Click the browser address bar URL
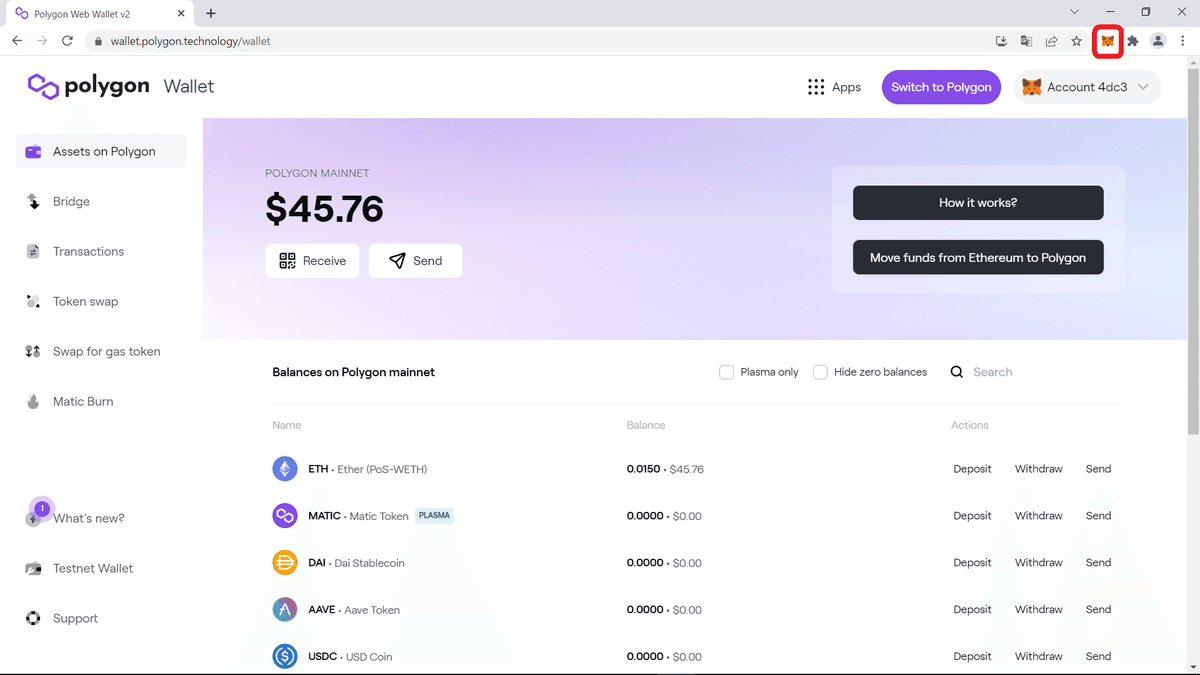1200x675 pixels. (x=190, y=41)
